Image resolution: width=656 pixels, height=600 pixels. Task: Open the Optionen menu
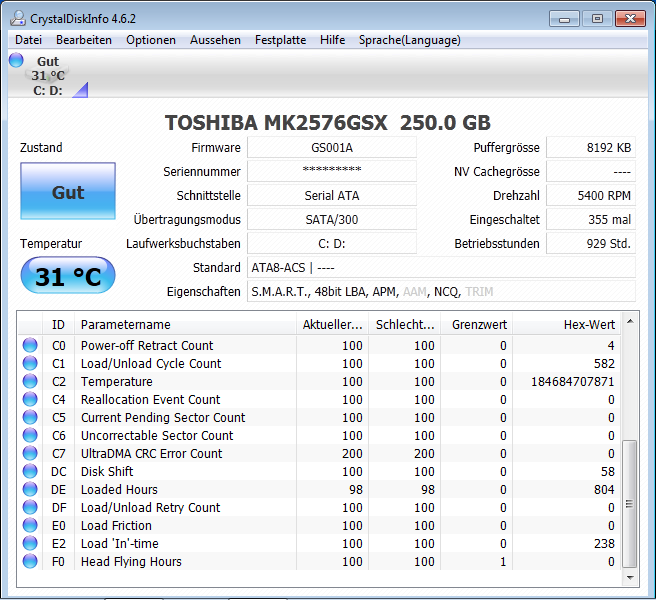point(151,40)
